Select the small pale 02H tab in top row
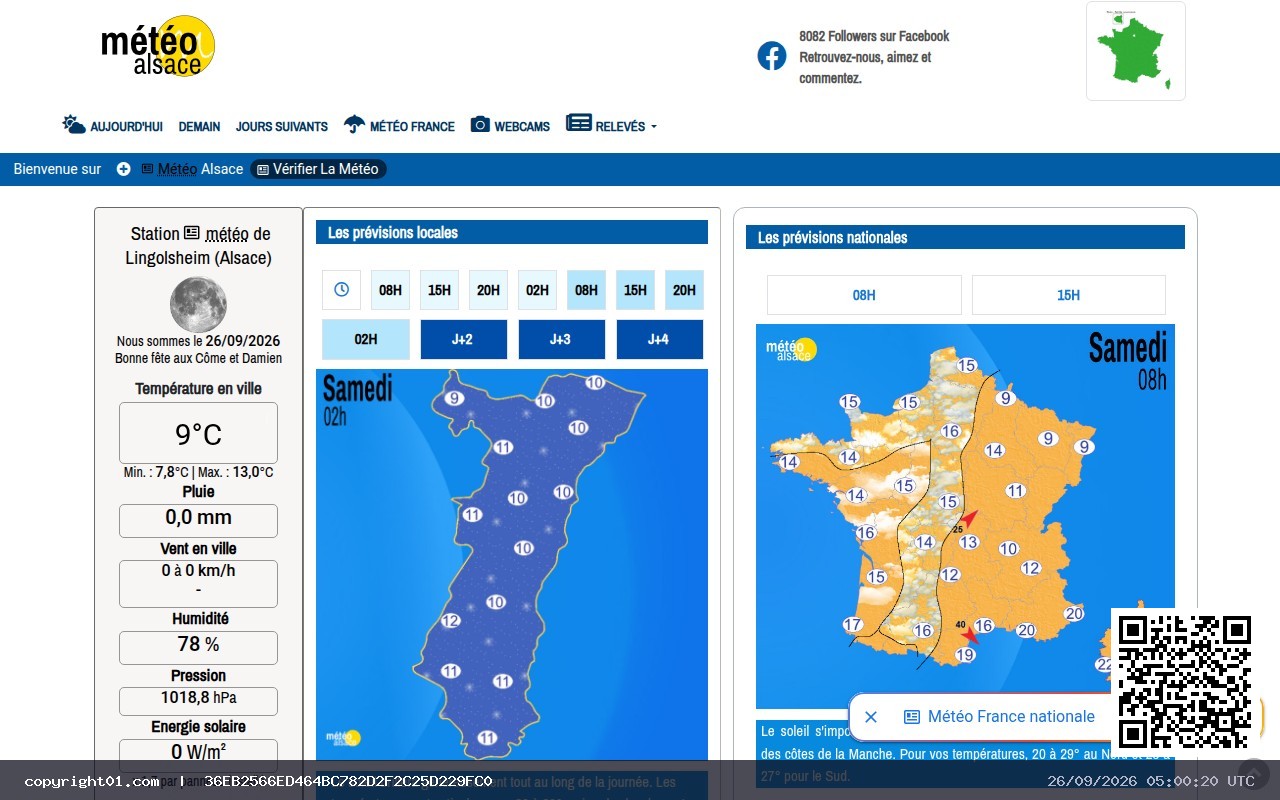The height and width of the screenshot is (800, 1280). [537, 290]
